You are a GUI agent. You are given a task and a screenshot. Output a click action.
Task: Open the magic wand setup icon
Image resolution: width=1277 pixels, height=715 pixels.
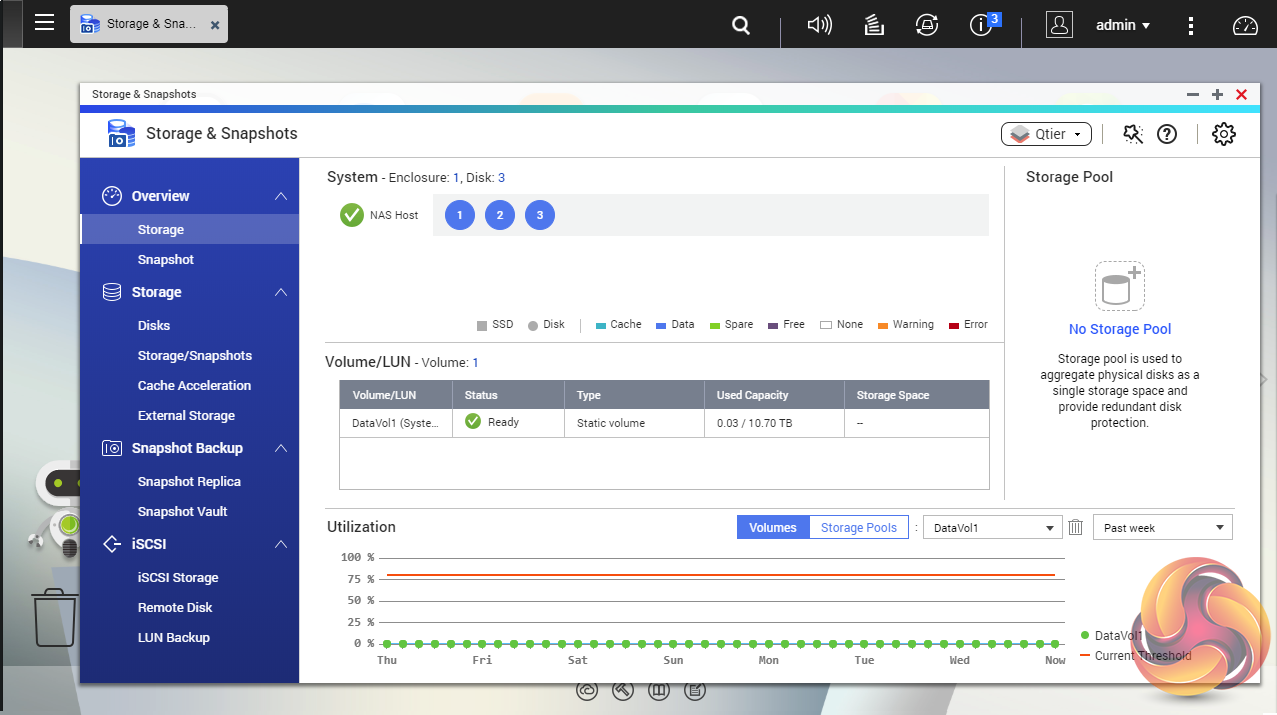[x=1132, y=134]
